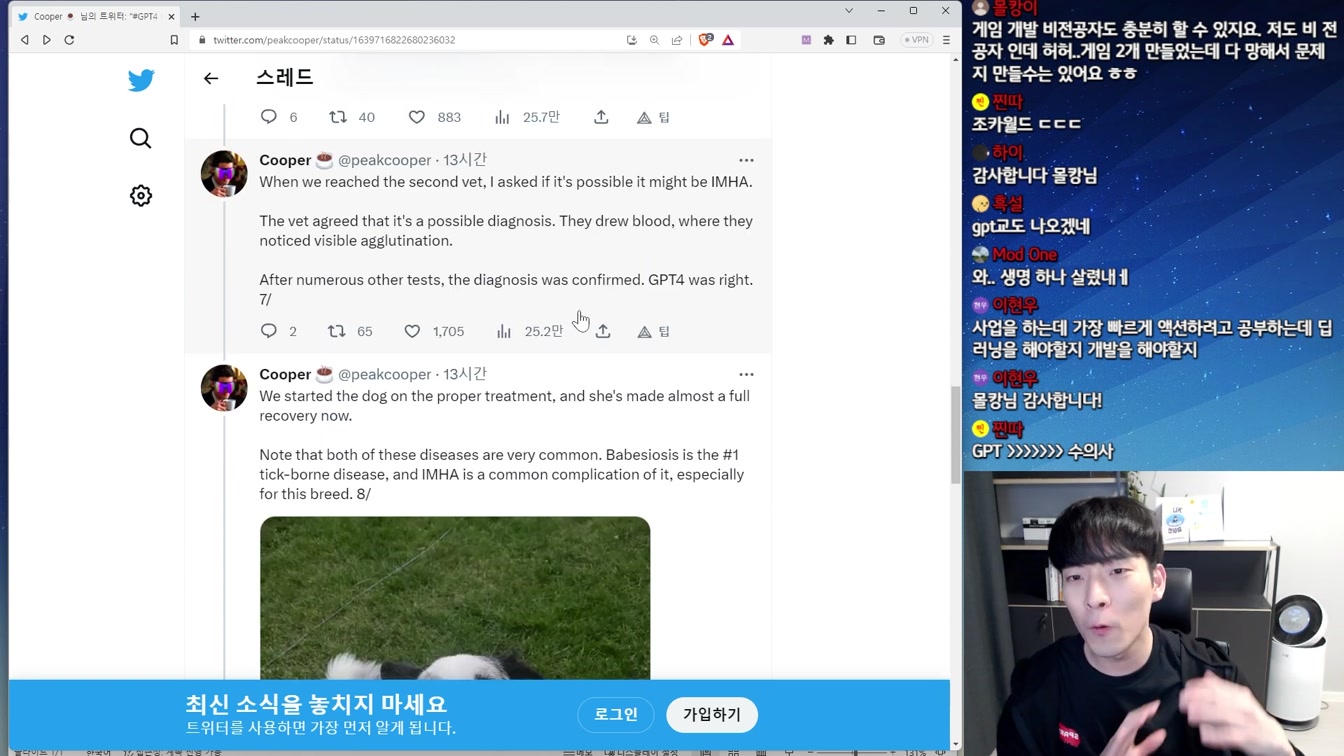The width and height of the screenshot is (1344, 756).
Task: Click Cooper's avatar on the 7/ tweet
Action: coord(224,174)
